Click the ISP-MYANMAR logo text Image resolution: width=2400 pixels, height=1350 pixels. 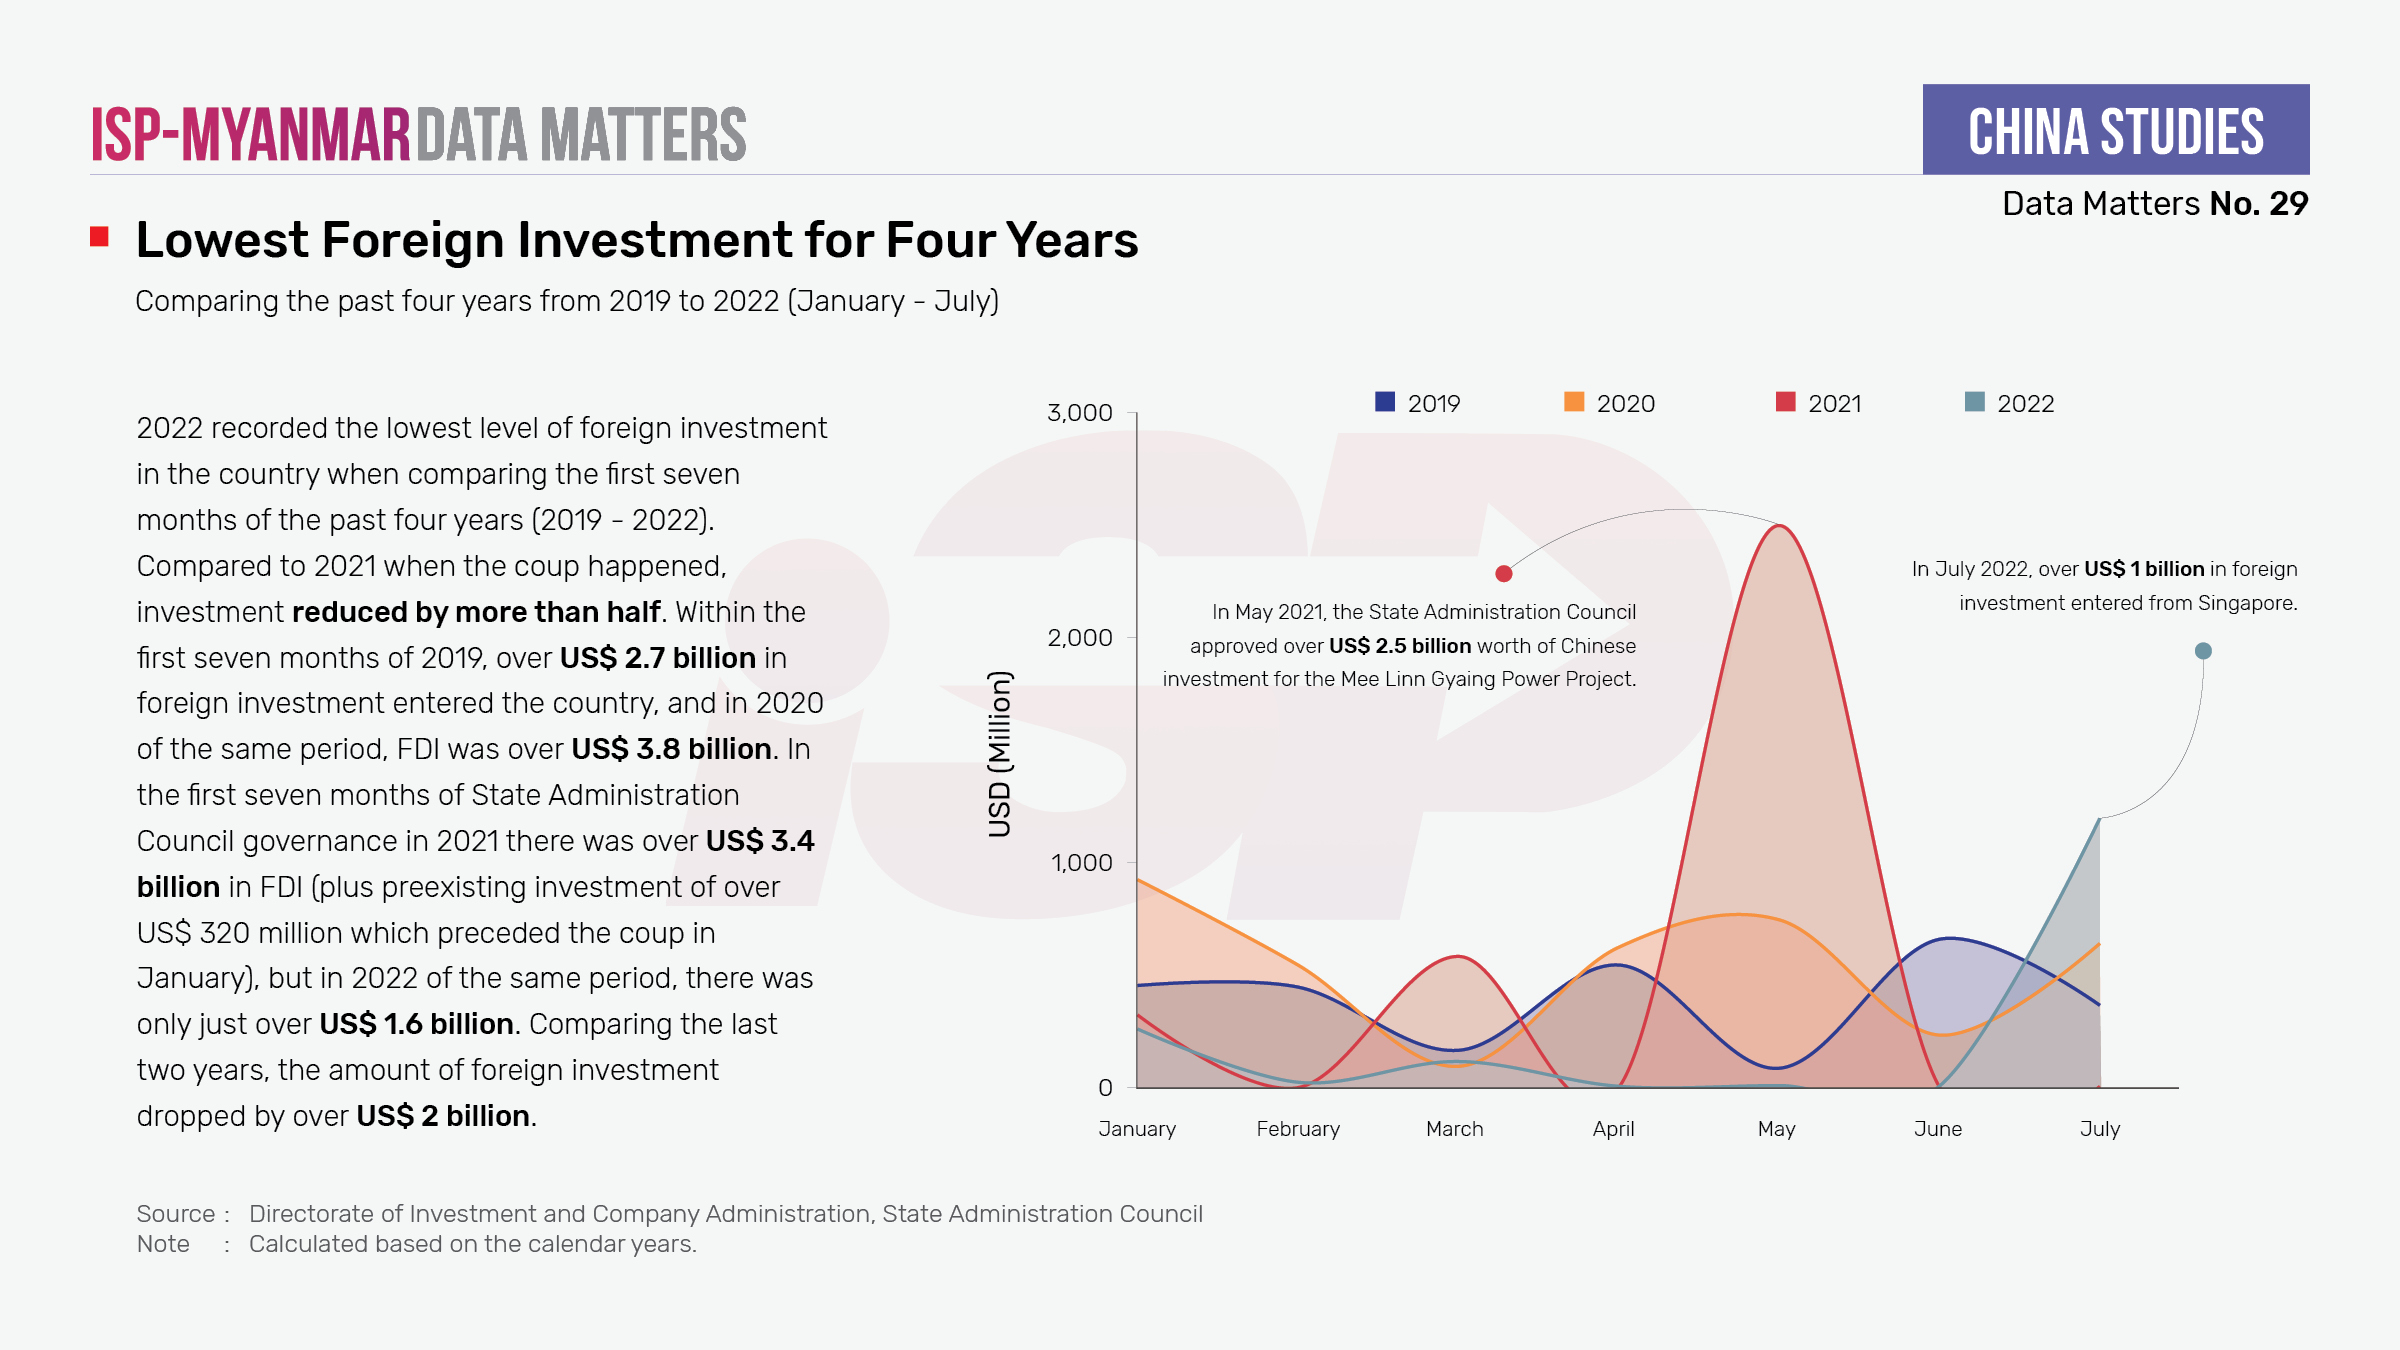251,135
